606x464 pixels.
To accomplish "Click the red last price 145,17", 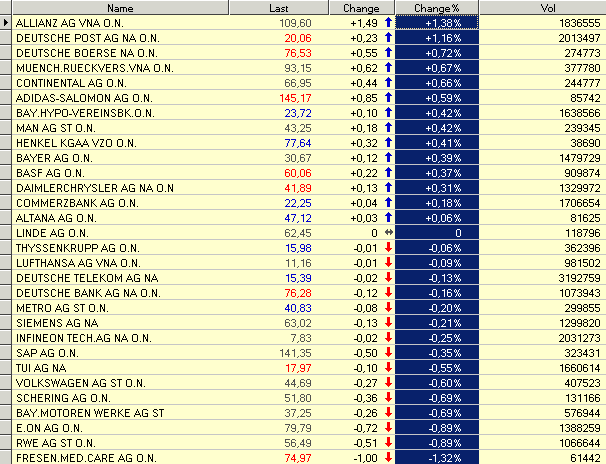I will (295, 98).
